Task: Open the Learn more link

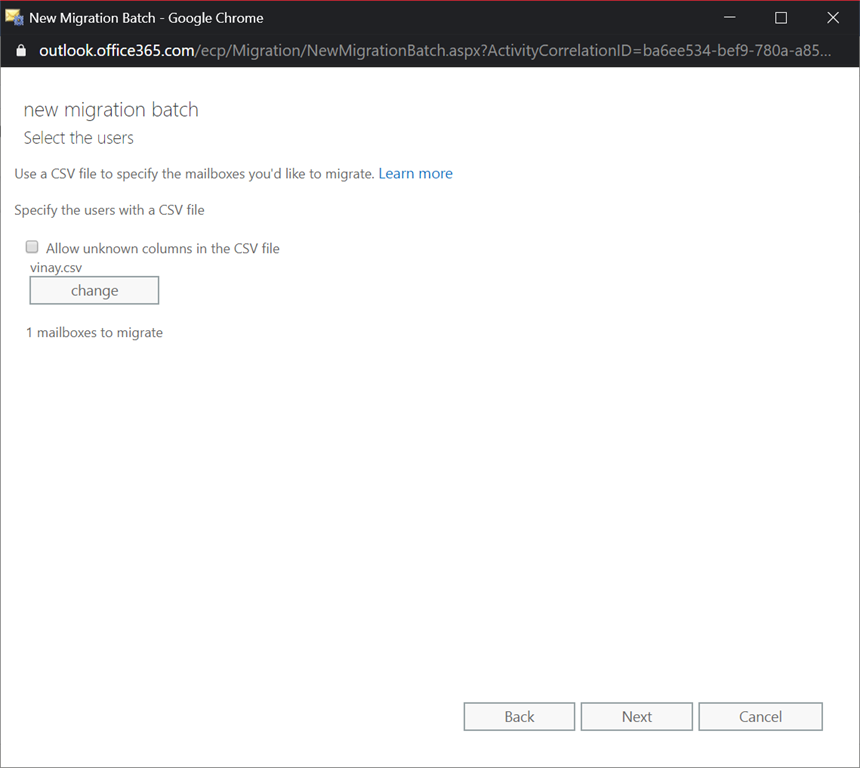Action: (415, 173)
